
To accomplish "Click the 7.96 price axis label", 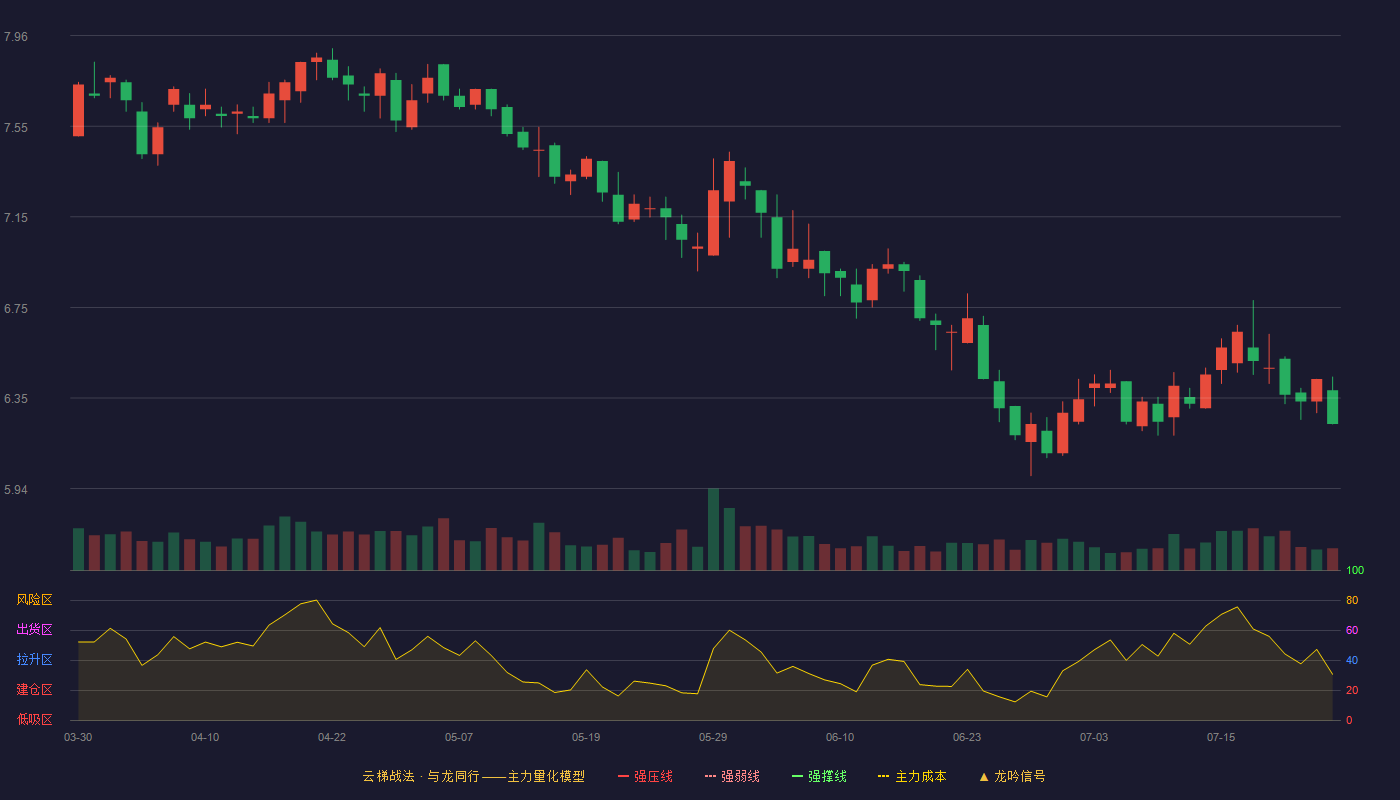I will coord(16,37).
